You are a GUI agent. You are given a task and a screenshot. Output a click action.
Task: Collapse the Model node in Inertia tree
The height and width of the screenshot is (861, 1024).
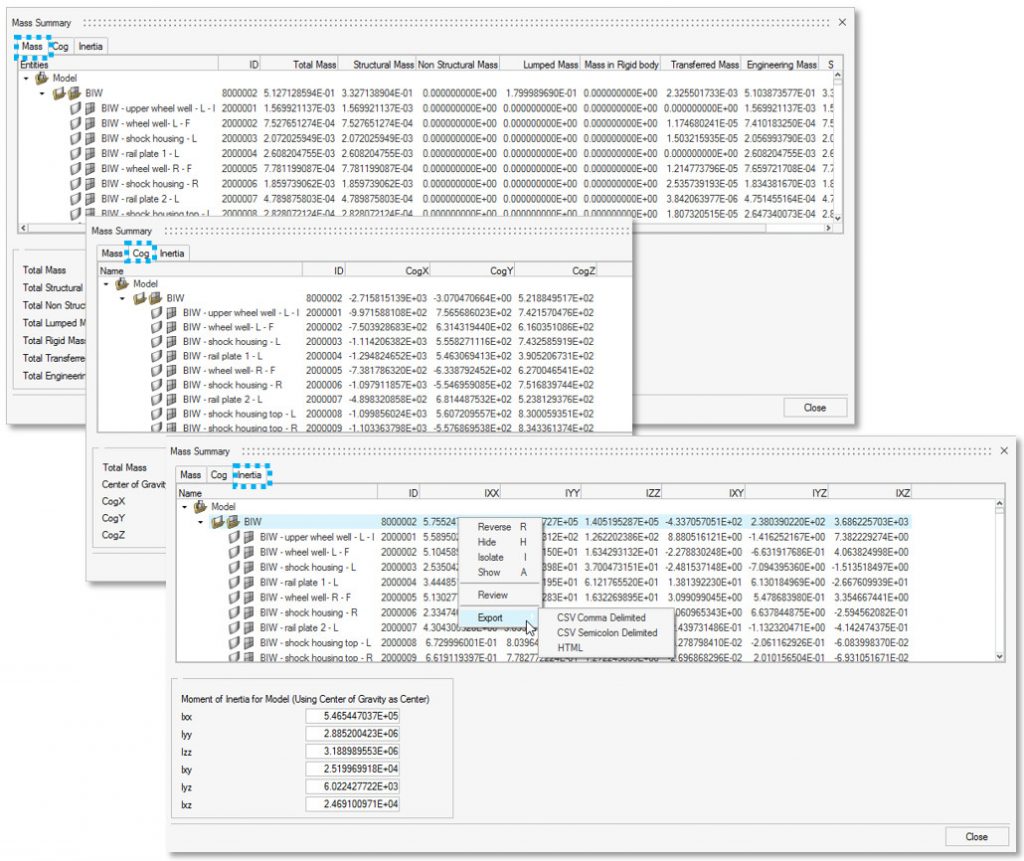point(184,507)
